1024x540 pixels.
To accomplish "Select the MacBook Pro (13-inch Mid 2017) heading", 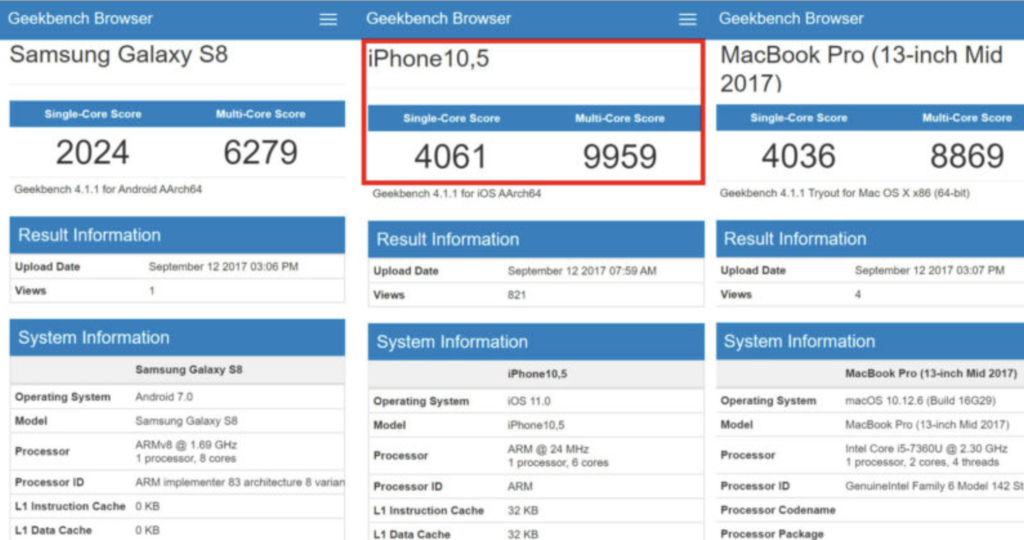I will tap(861, 68).
